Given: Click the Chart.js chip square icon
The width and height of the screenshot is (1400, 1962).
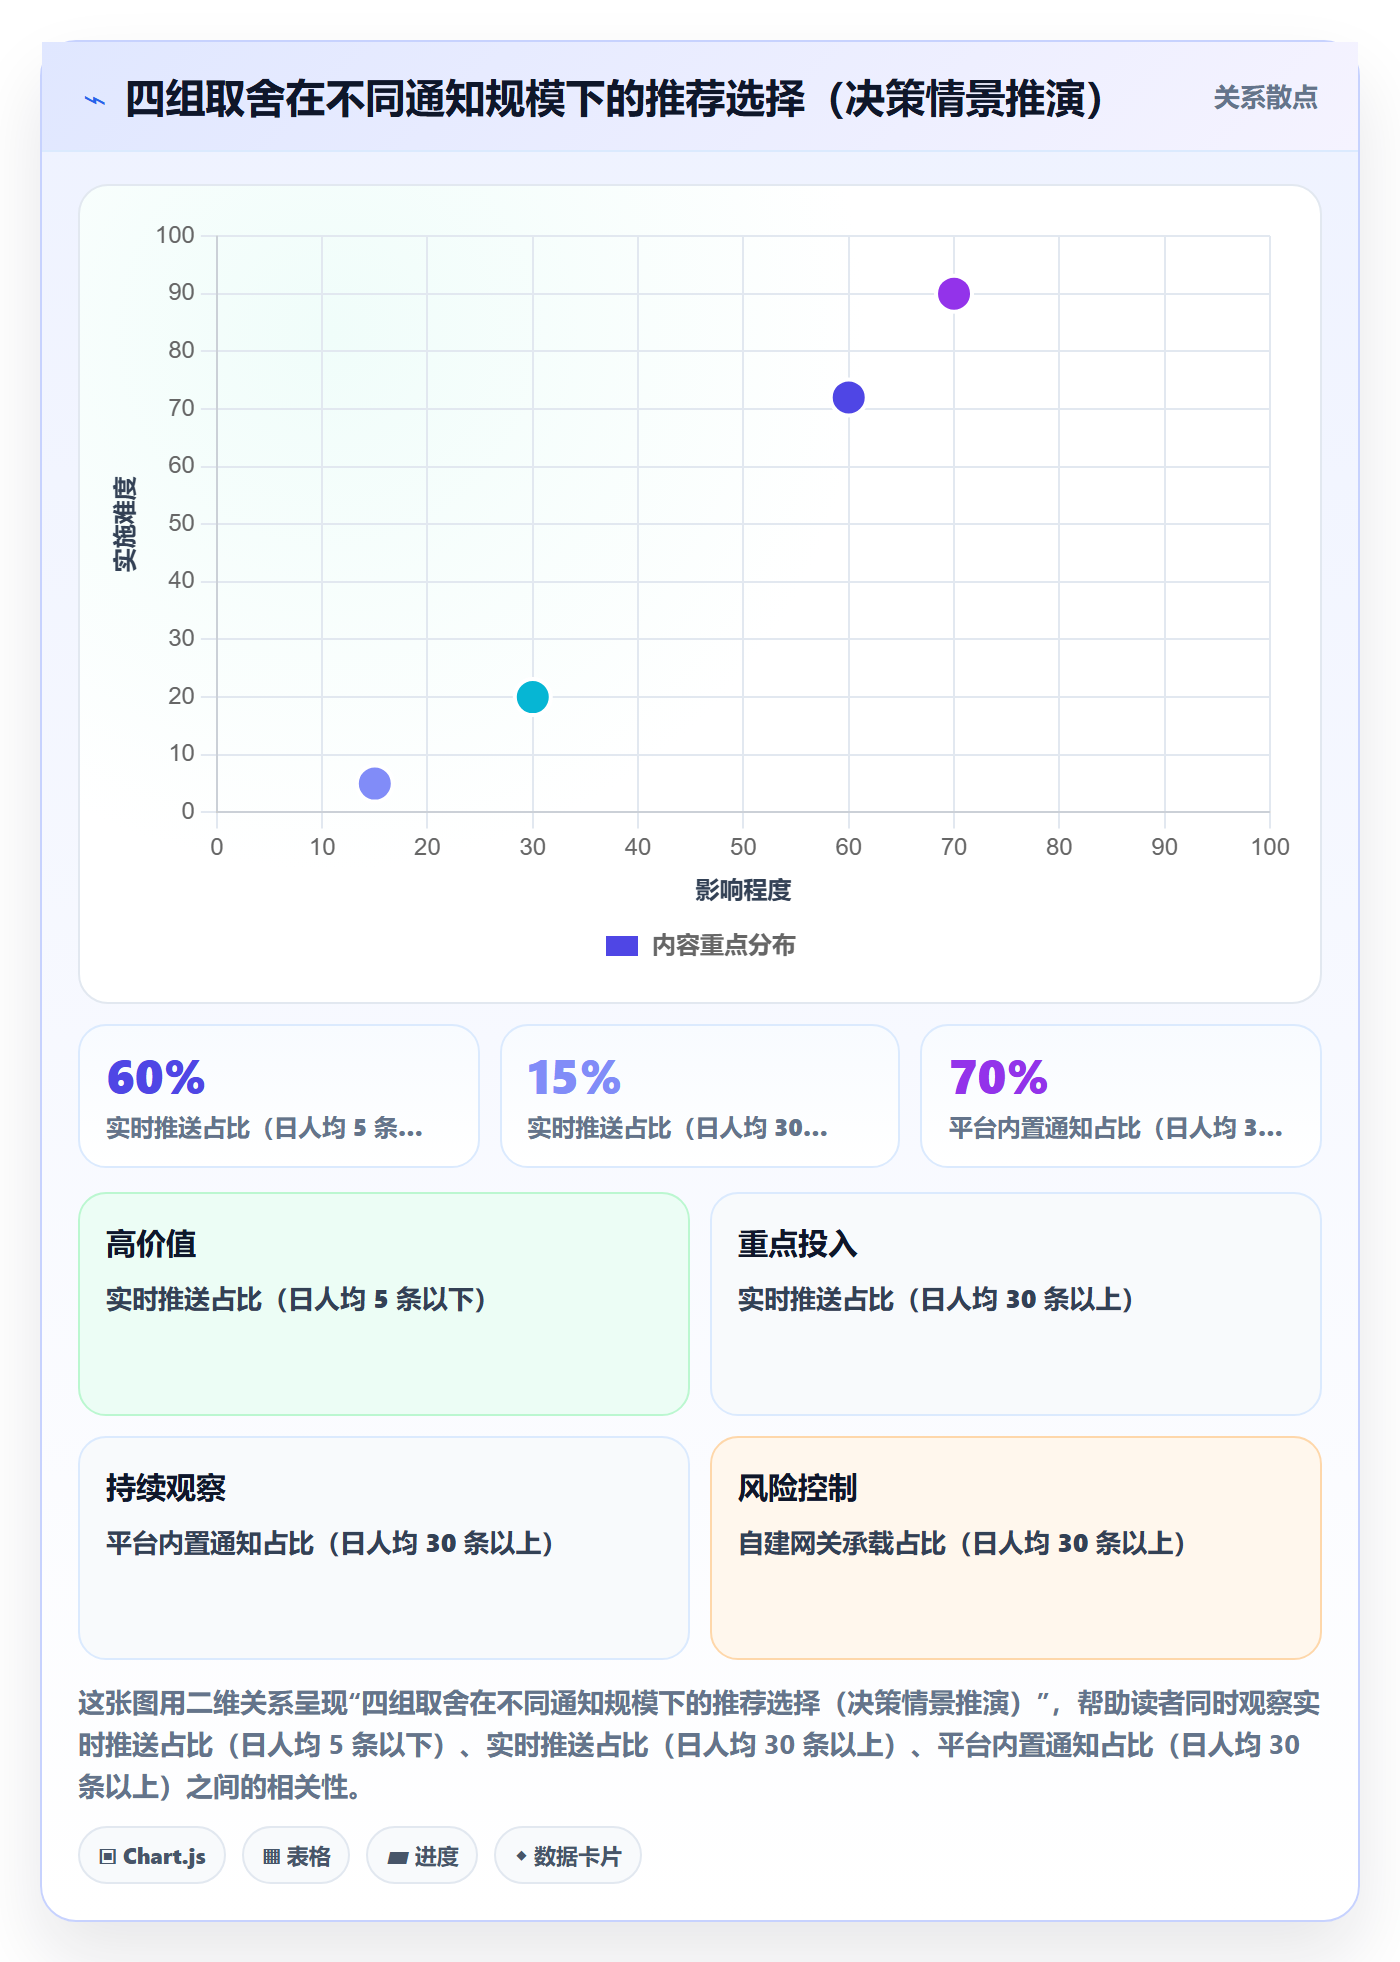Looking at the screenshot, I should 108,1857.
